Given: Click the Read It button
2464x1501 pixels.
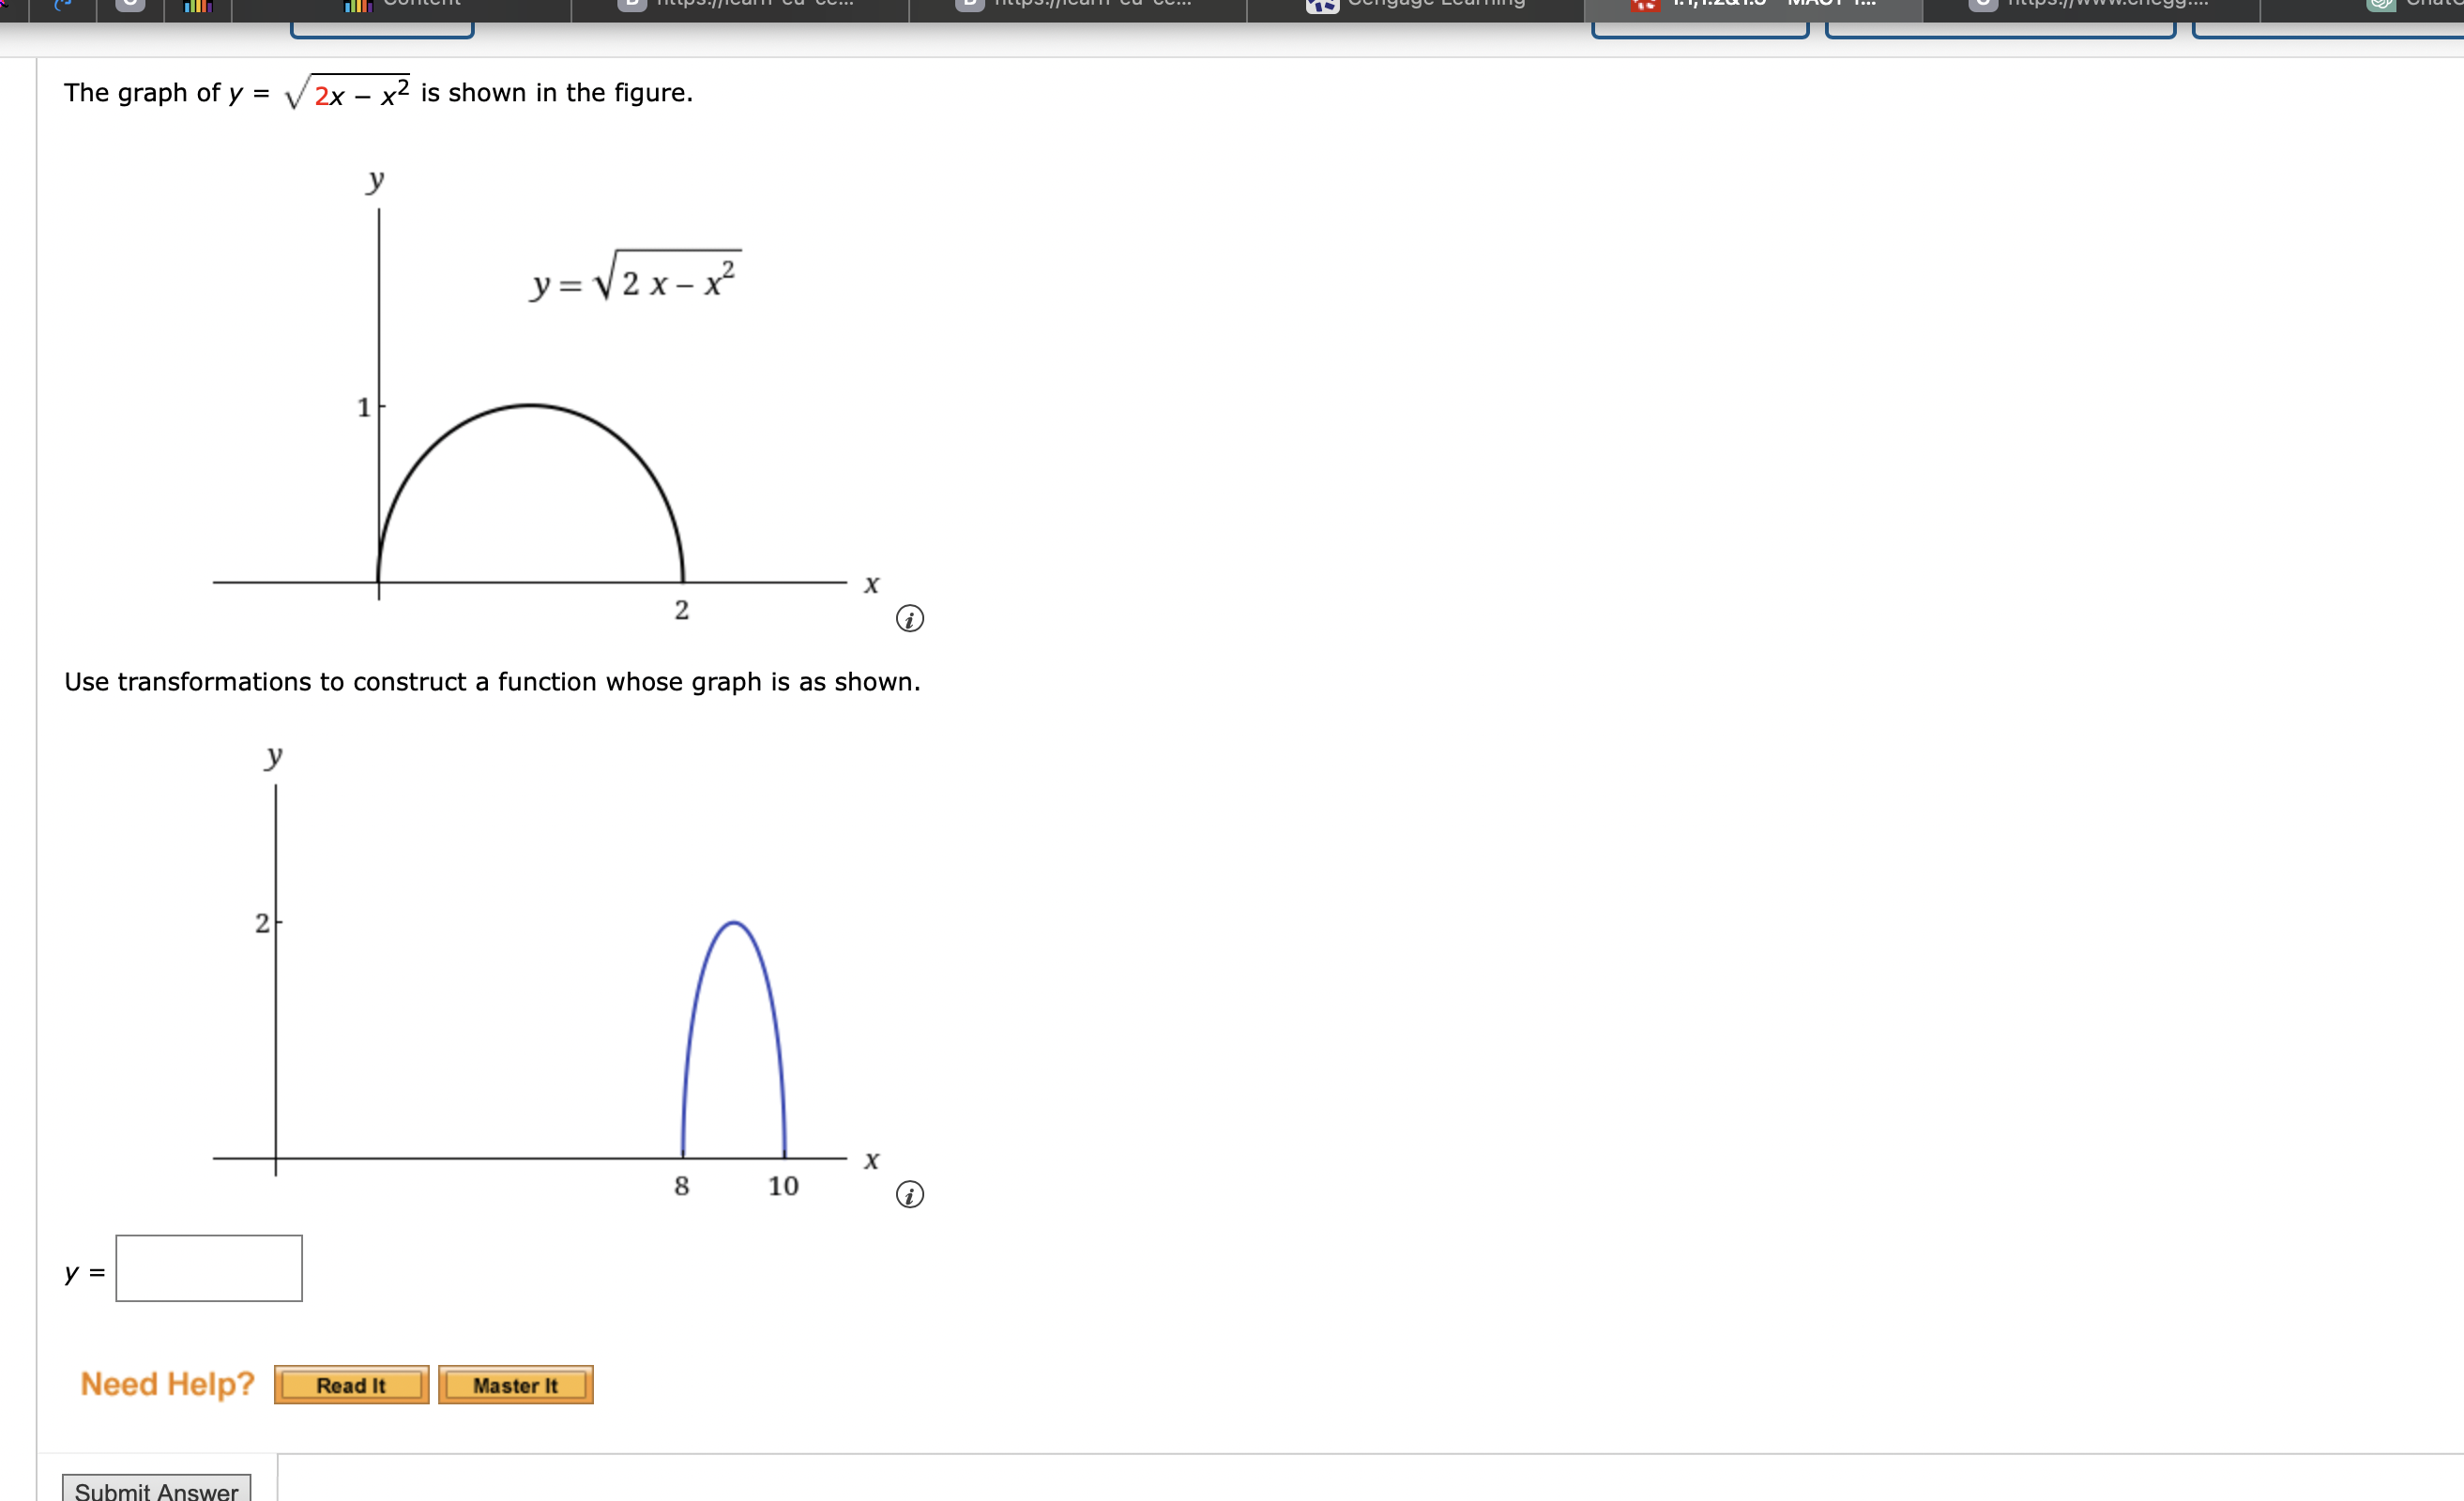Looking at the screenshot, I should pyautogui.click(x=351, y=1385).
